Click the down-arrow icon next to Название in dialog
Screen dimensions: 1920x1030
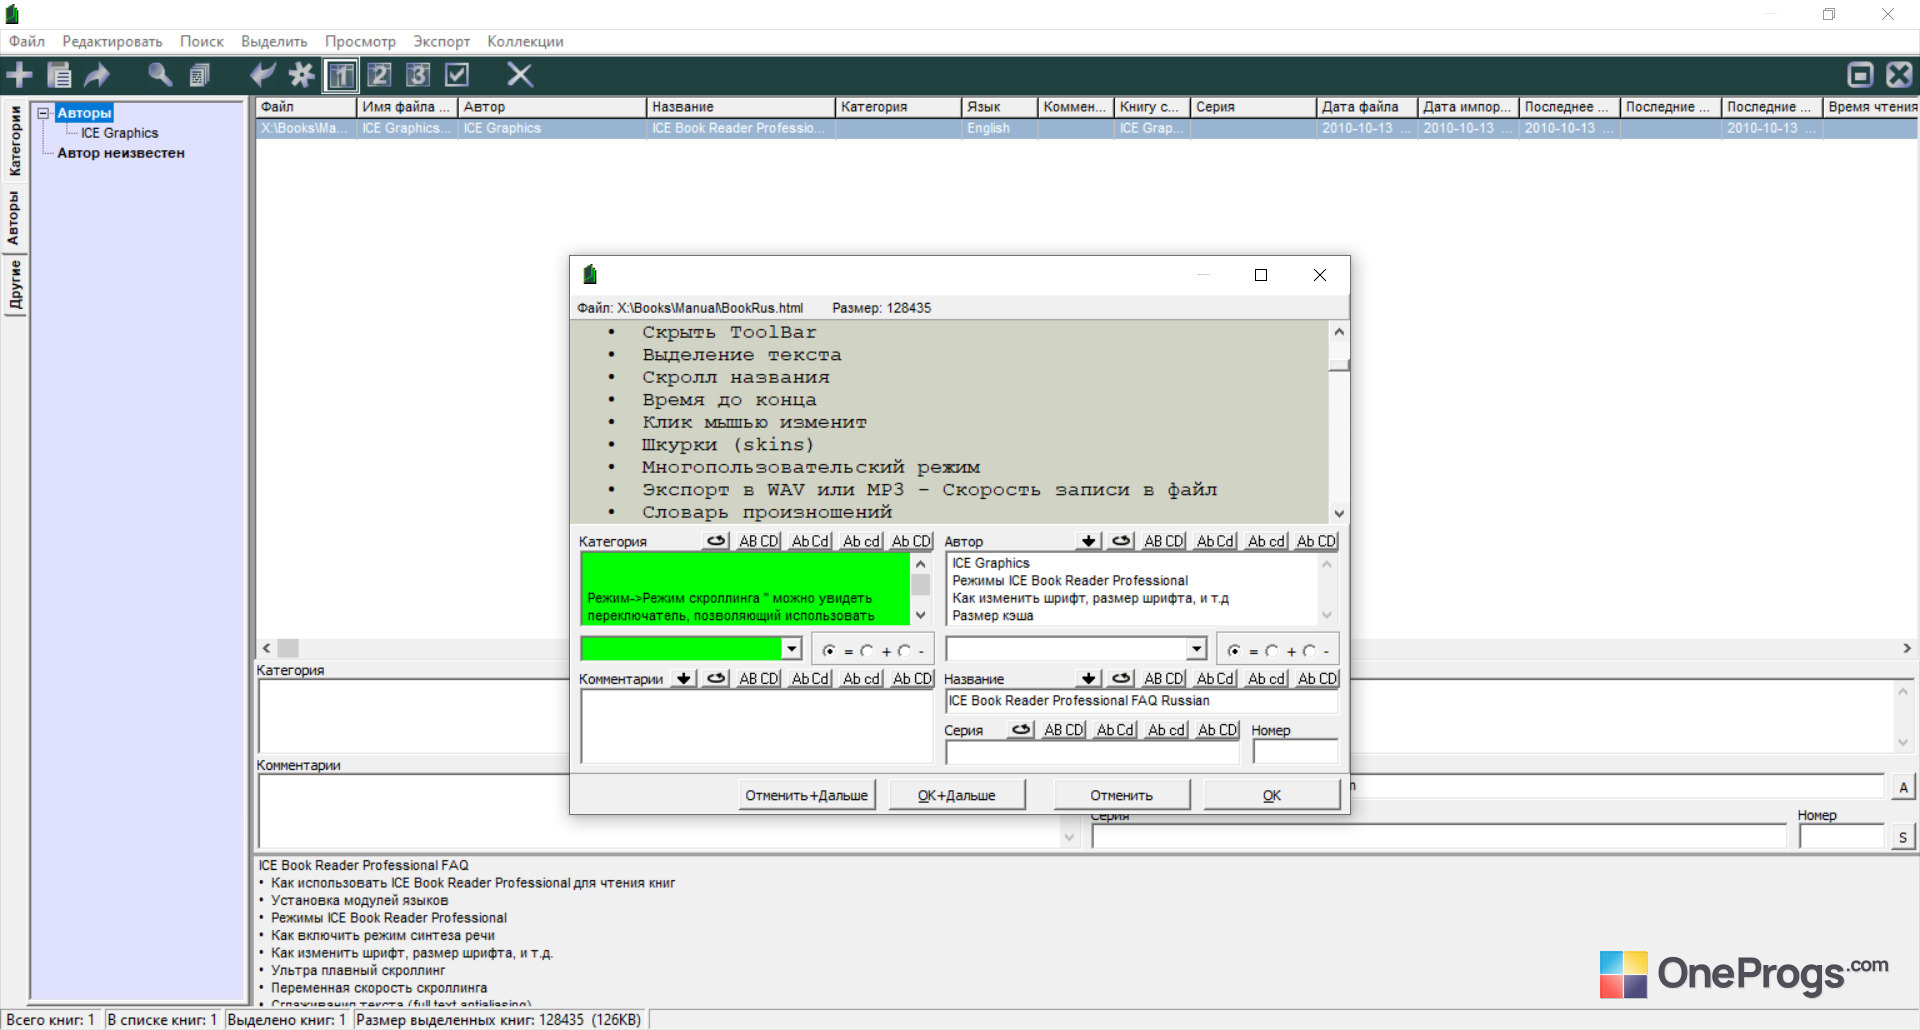click(x=1089, y=678)
